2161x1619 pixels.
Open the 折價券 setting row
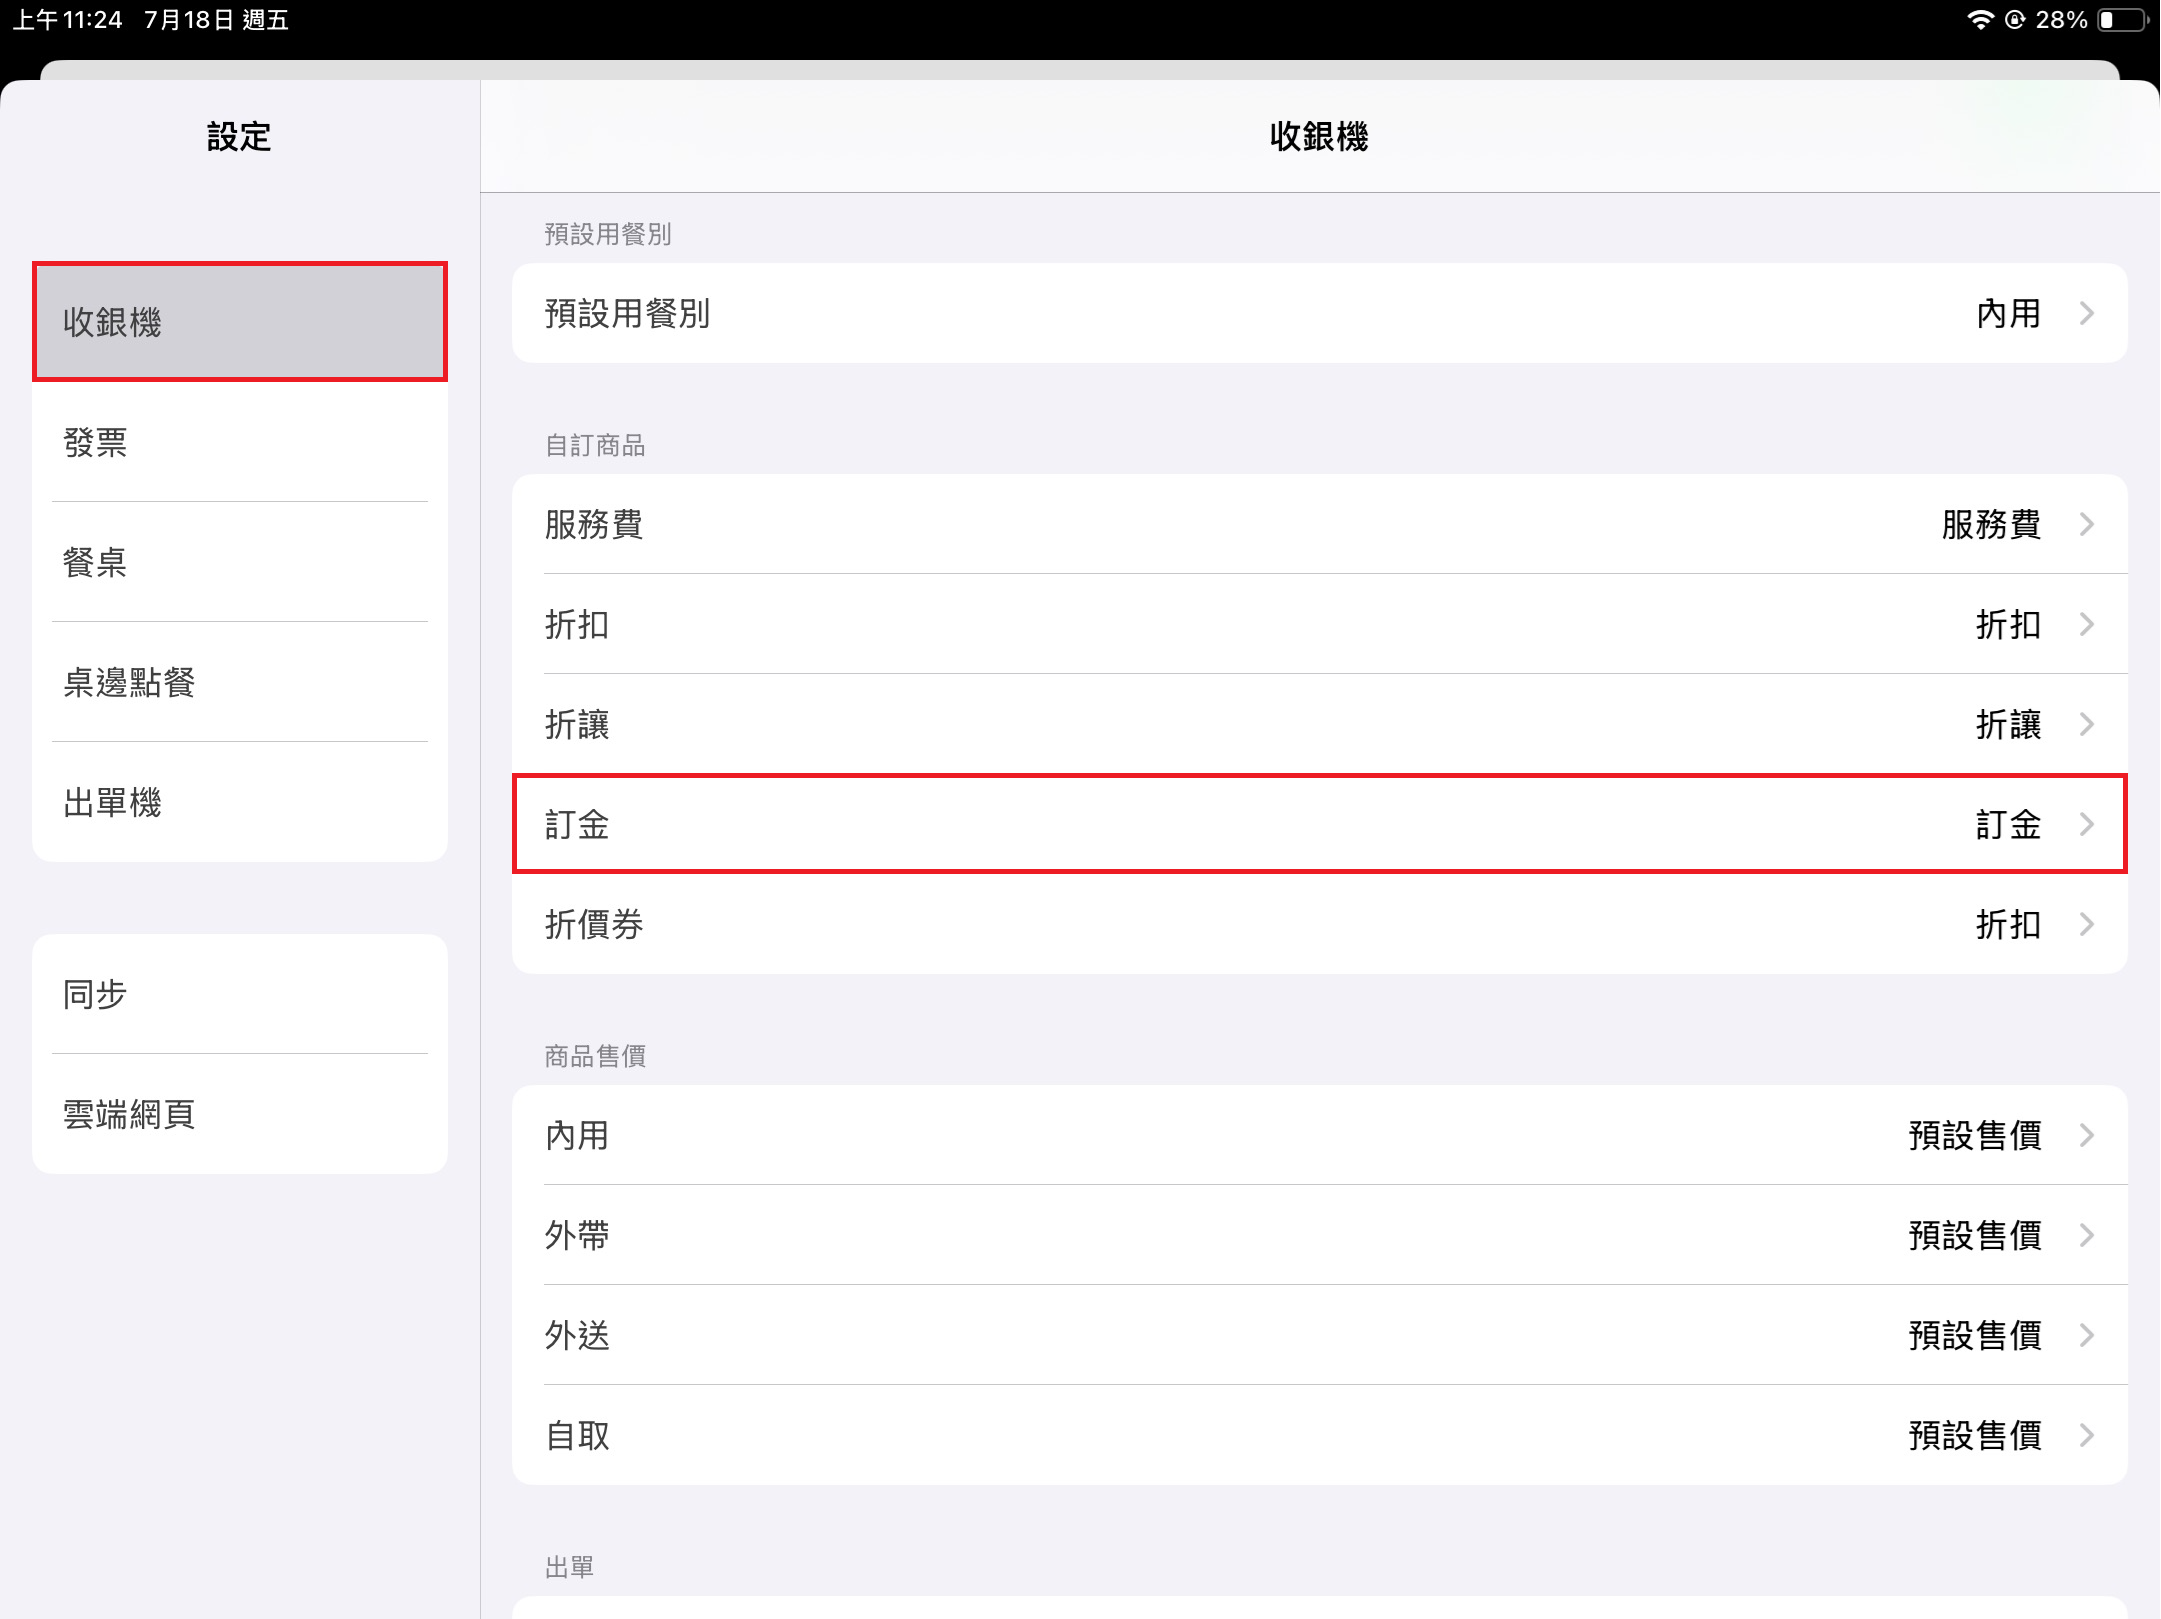tap(1318, 924)
